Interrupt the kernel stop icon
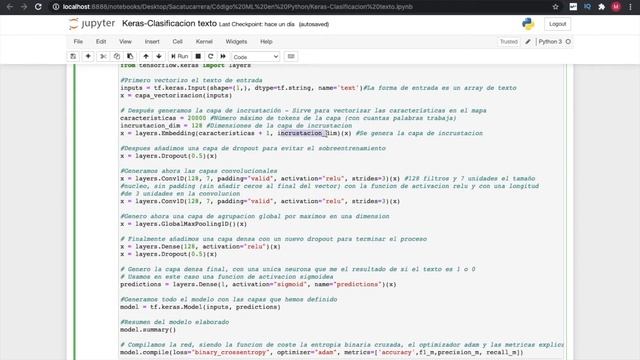640x360 pixels. [198, 56]
